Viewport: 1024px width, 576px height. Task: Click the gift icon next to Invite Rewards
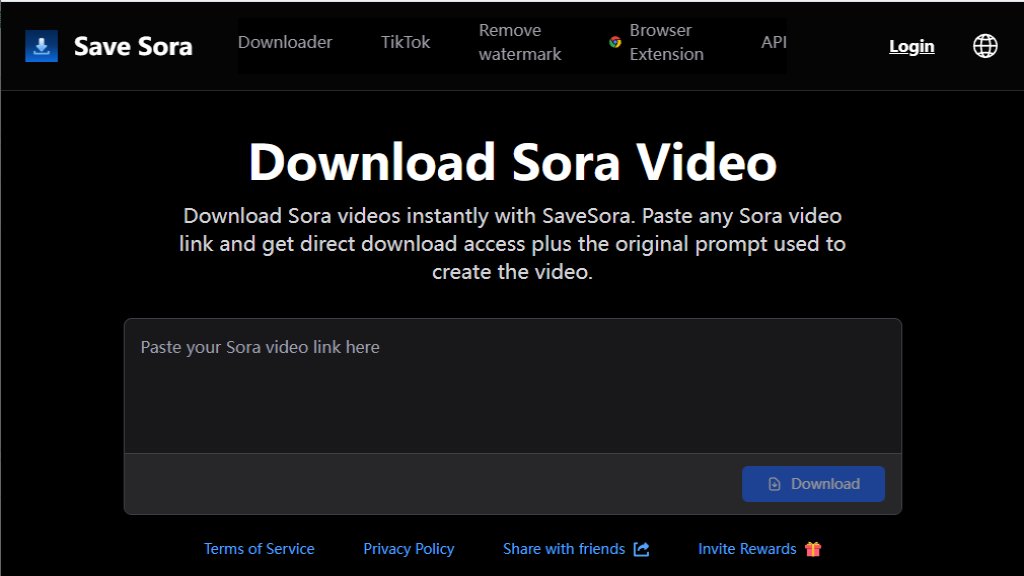[x=812, y=549]
